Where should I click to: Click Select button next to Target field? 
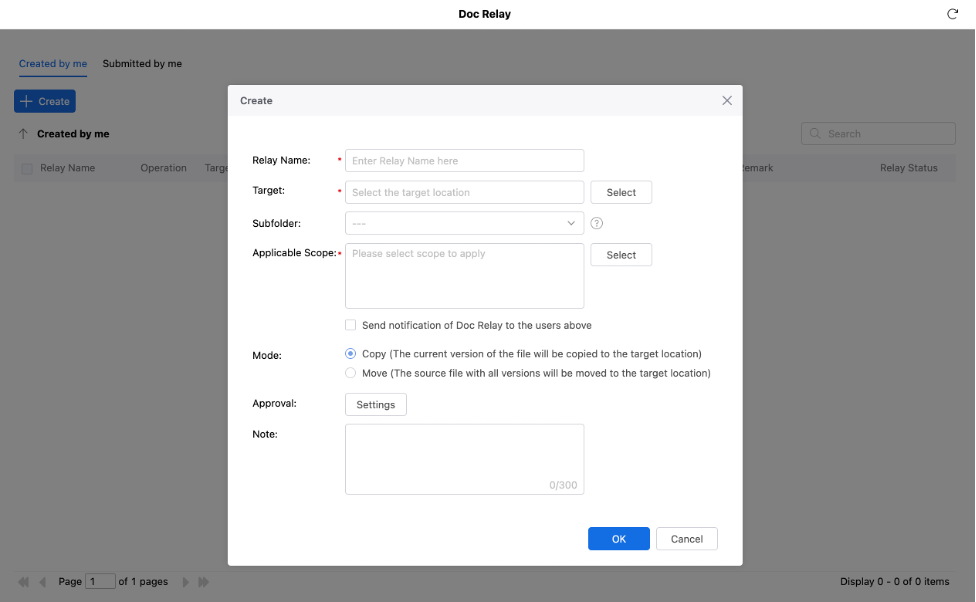pyautogui.click(x=621, y=192)
